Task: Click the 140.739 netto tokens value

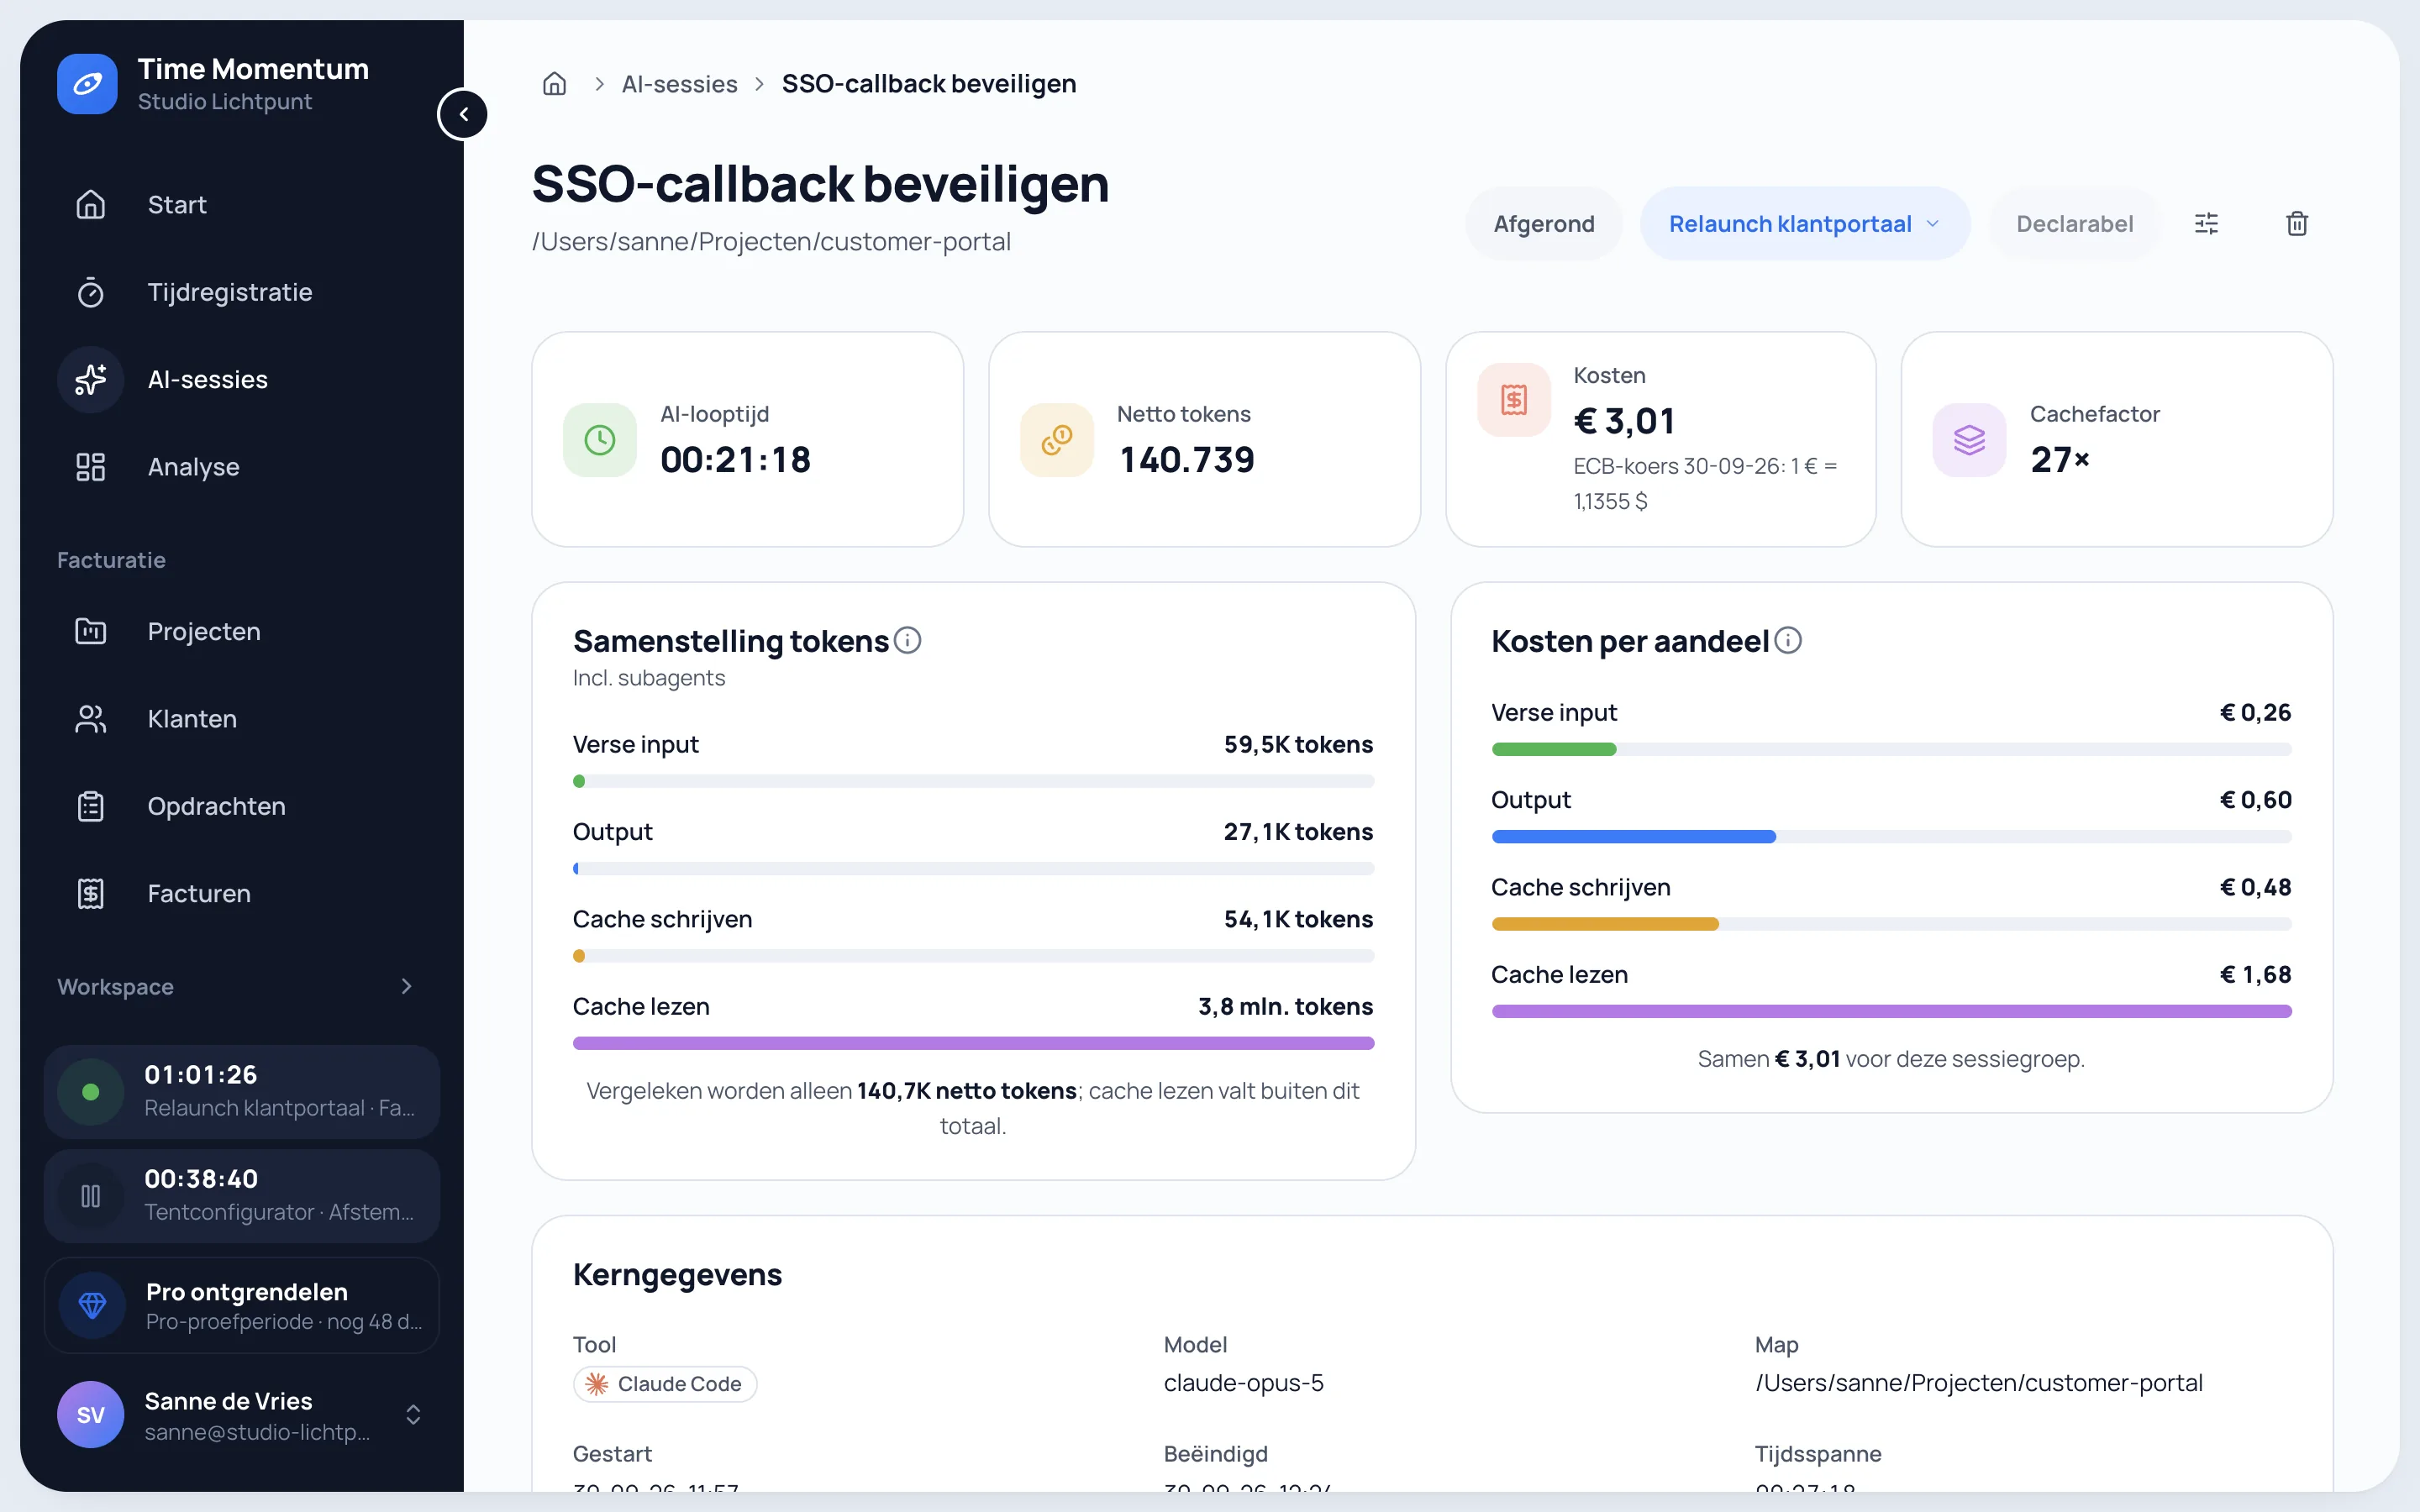Action: tap(1186, 460)
